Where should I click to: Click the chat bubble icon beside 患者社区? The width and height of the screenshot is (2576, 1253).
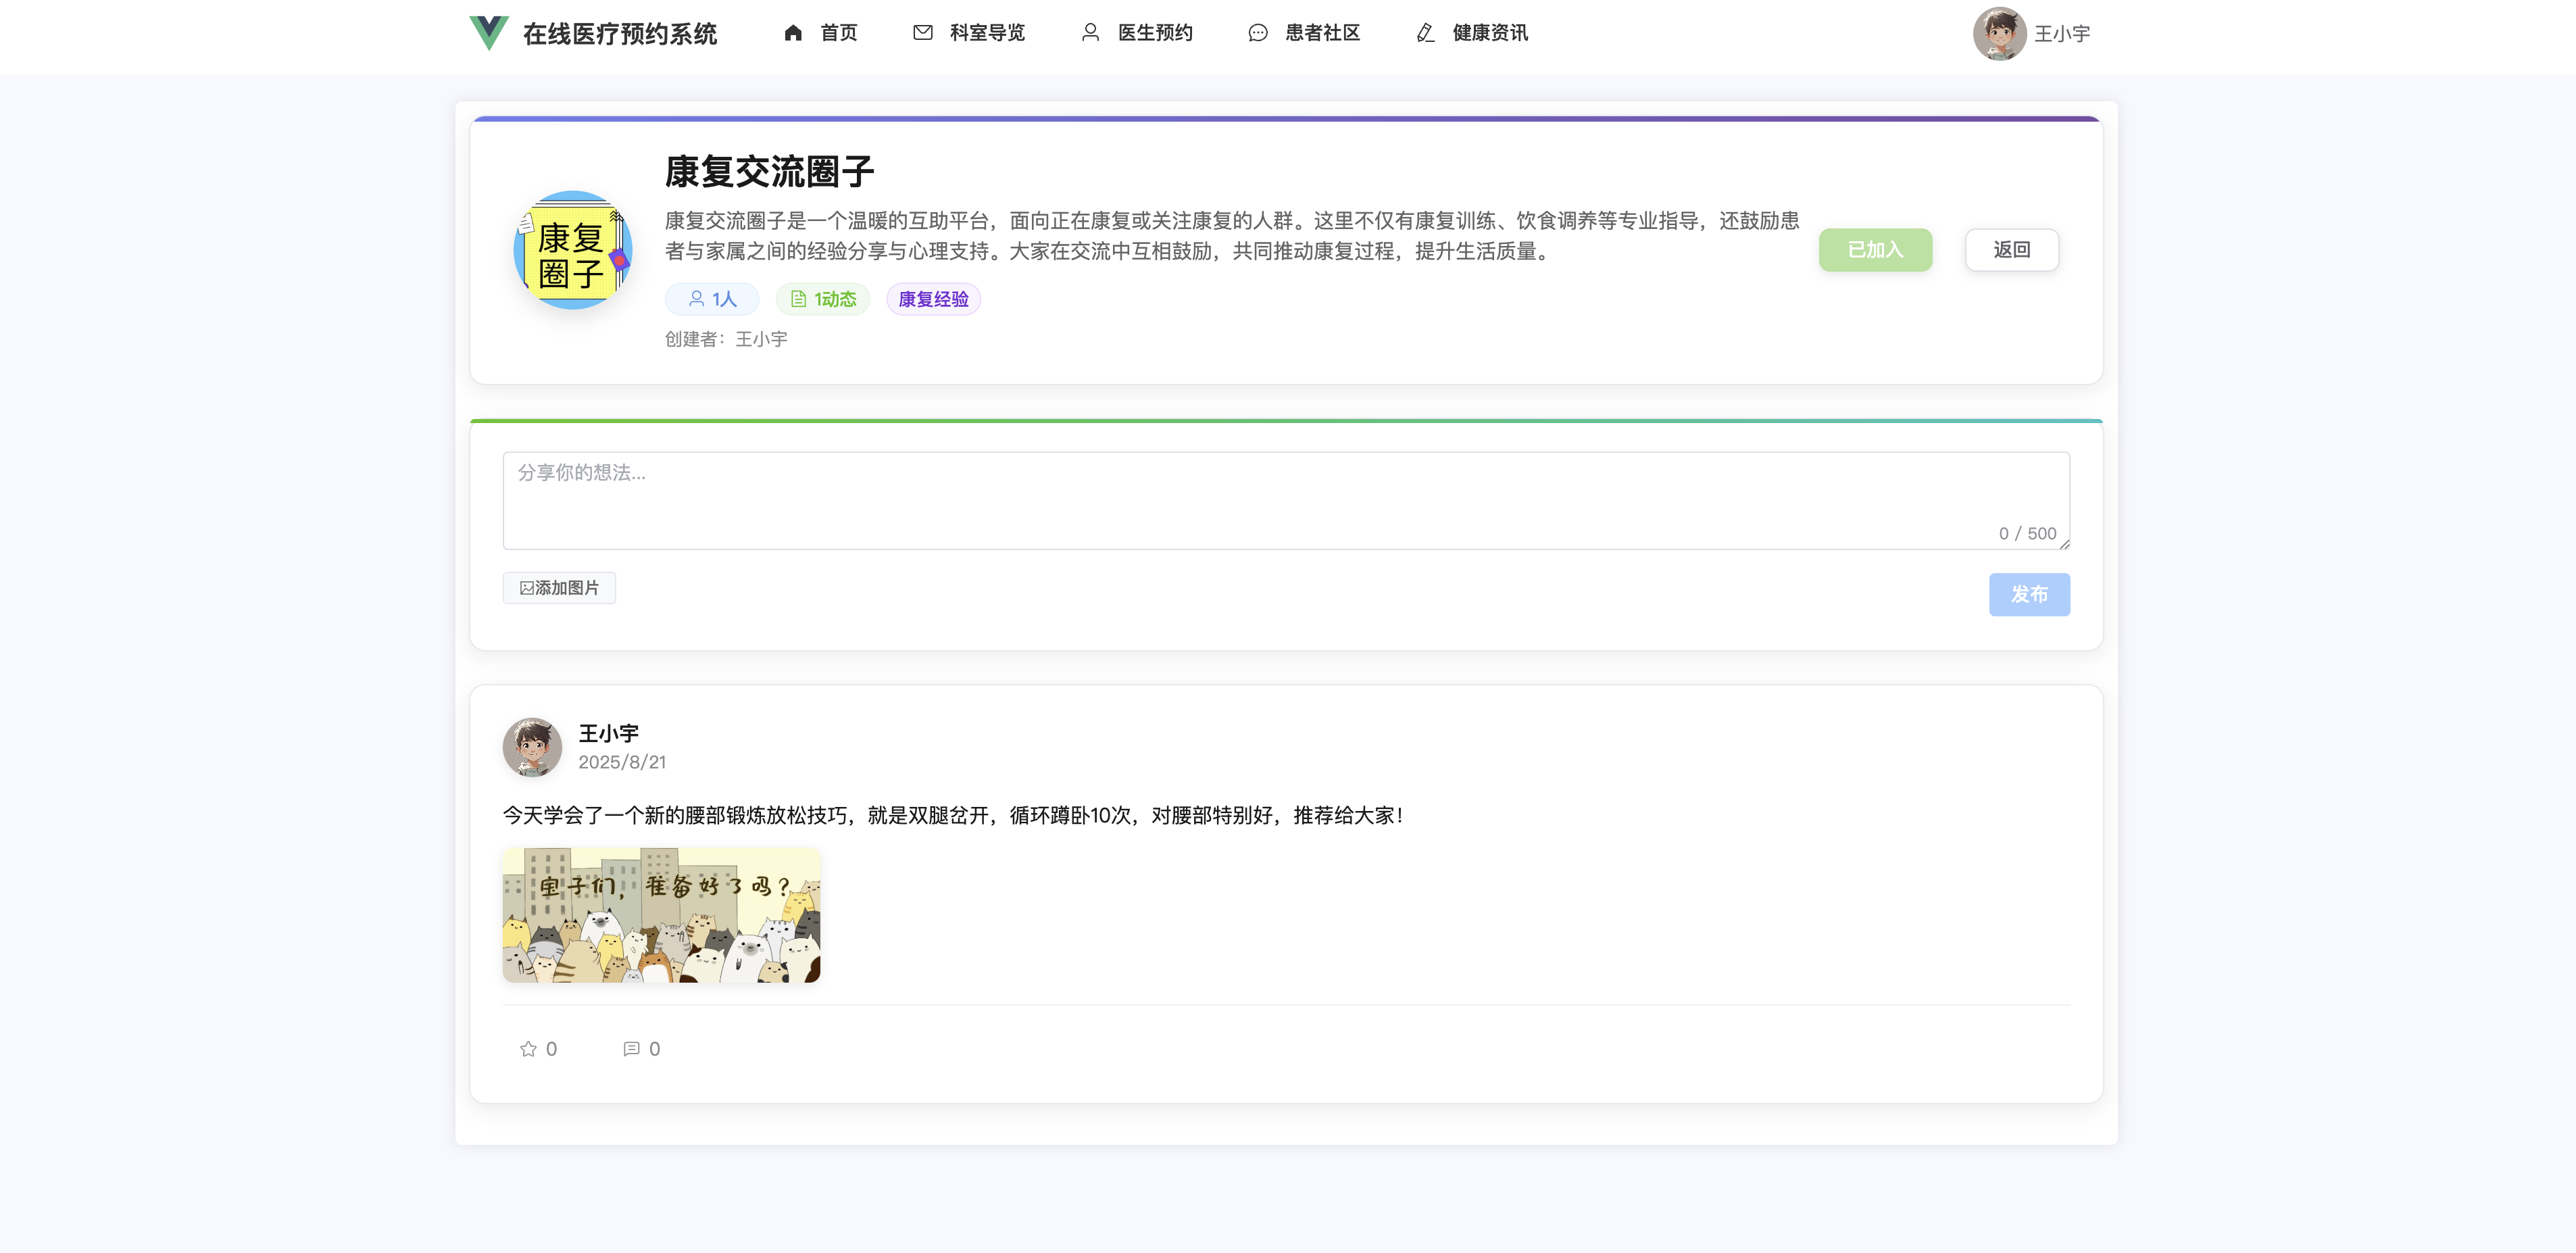coord(1257,33)
